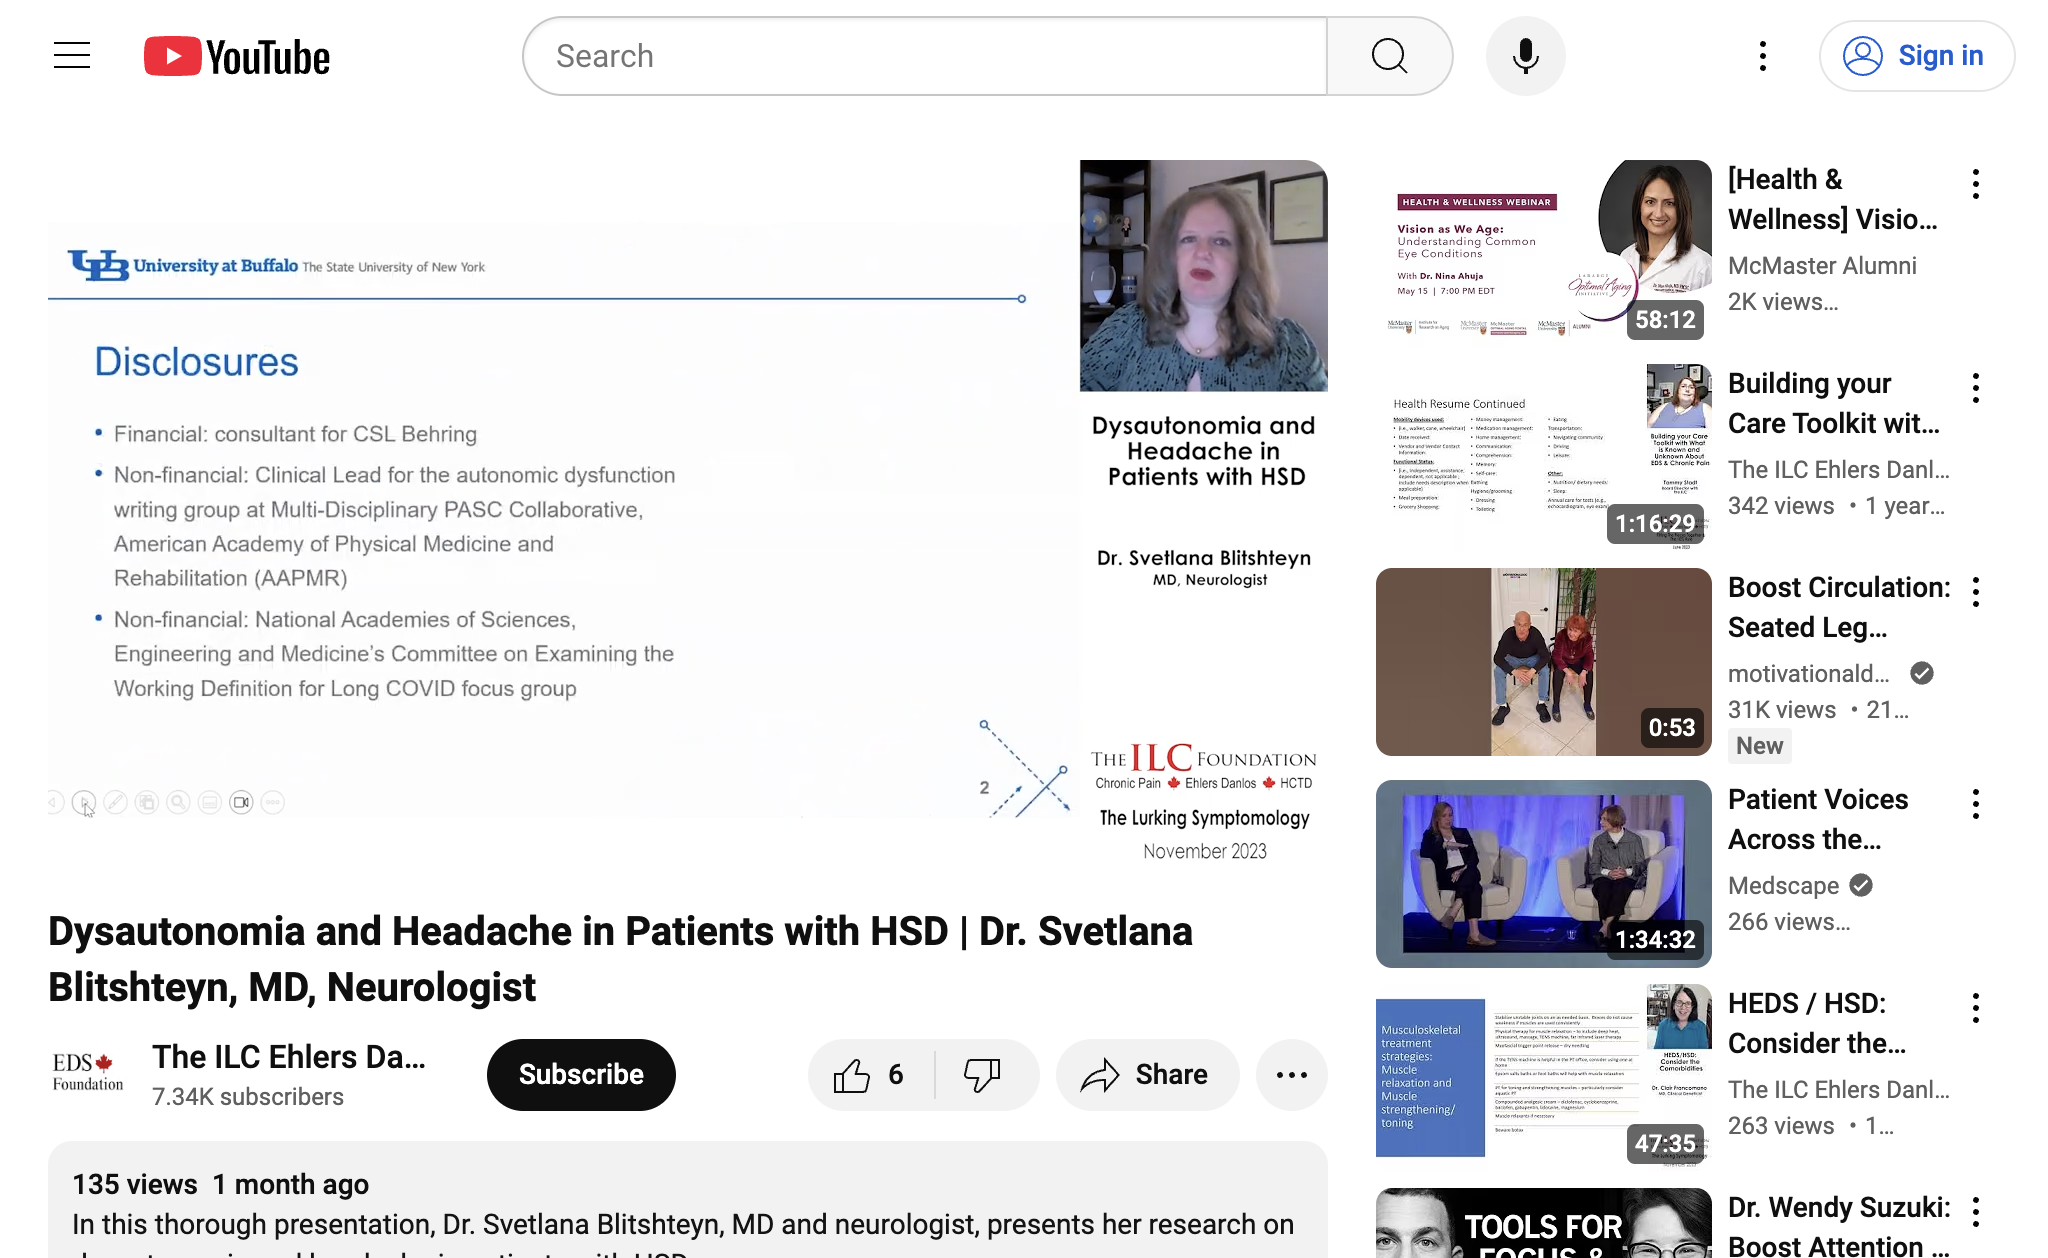Open options menu for Boost Circulation video
This screenshot has width=2048, height=1258.
[x=1976, y=592]
